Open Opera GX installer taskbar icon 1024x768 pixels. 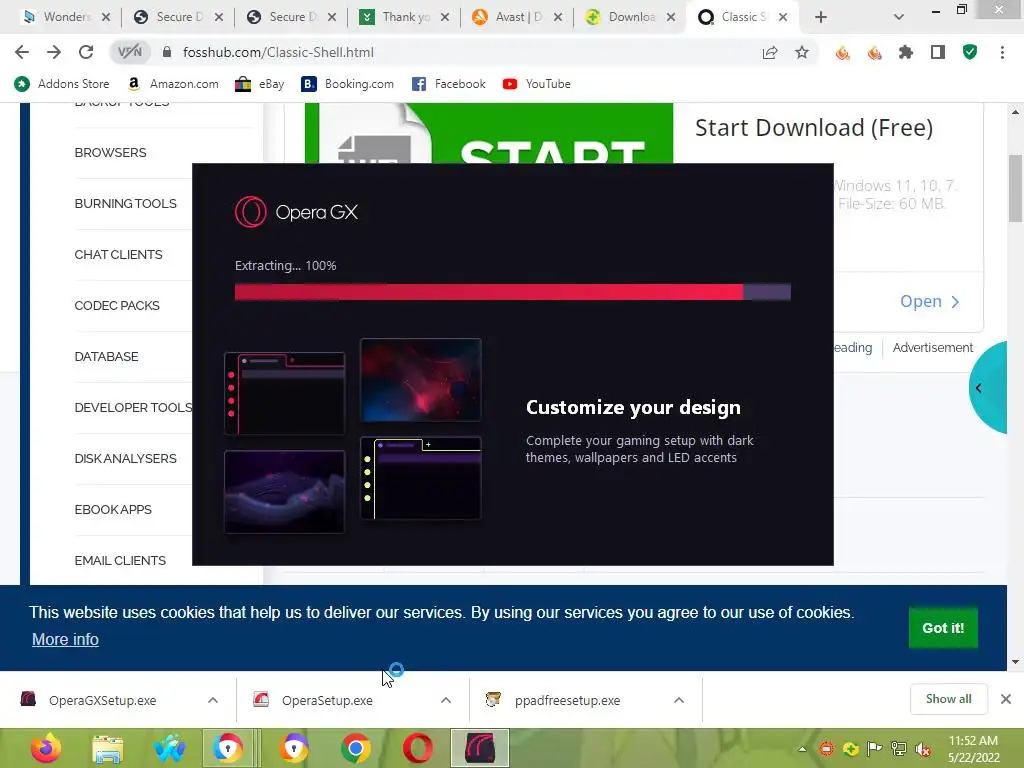479,748
